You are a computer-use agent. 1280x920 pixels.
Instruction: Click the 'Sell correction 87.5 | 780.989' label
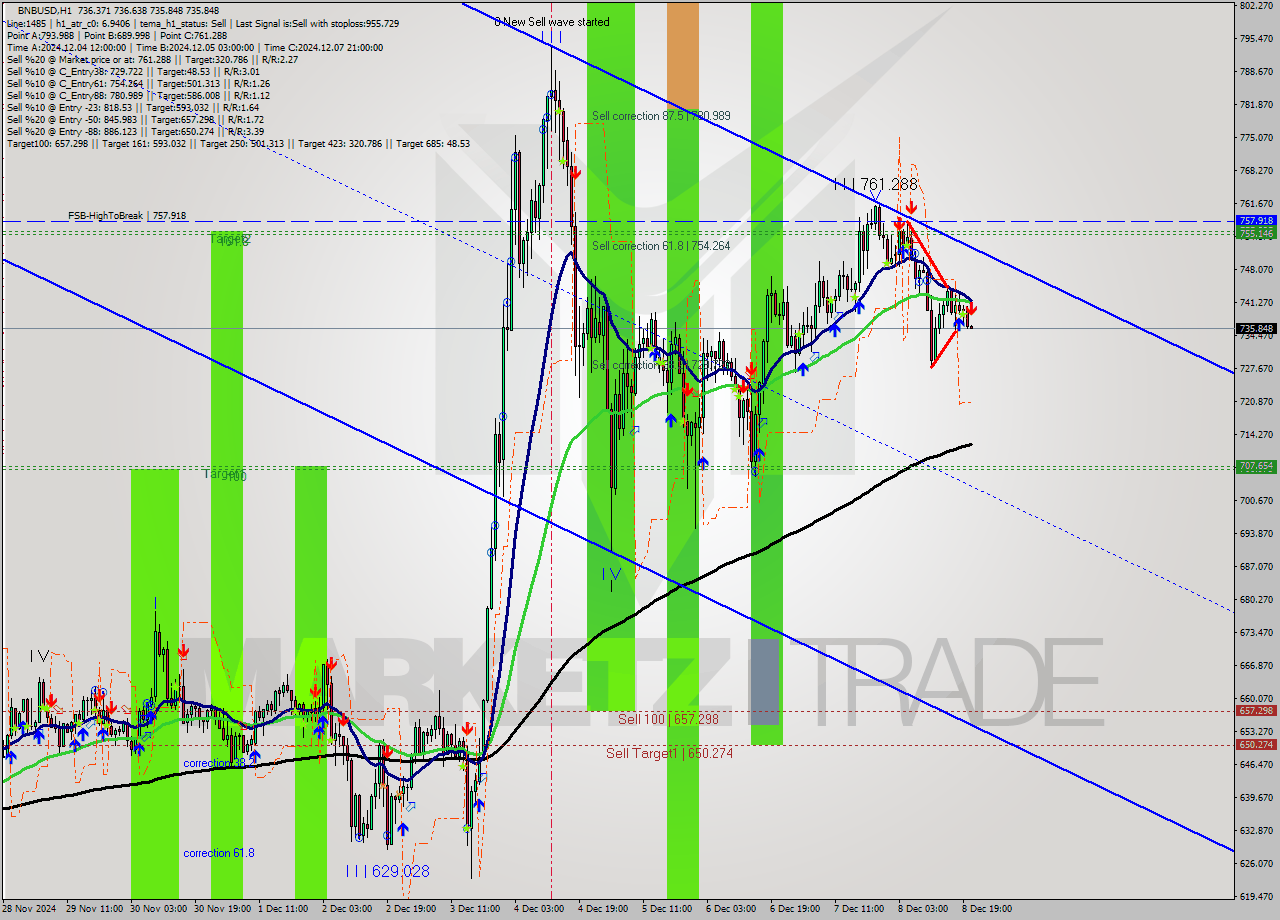(x=661, y=116)
